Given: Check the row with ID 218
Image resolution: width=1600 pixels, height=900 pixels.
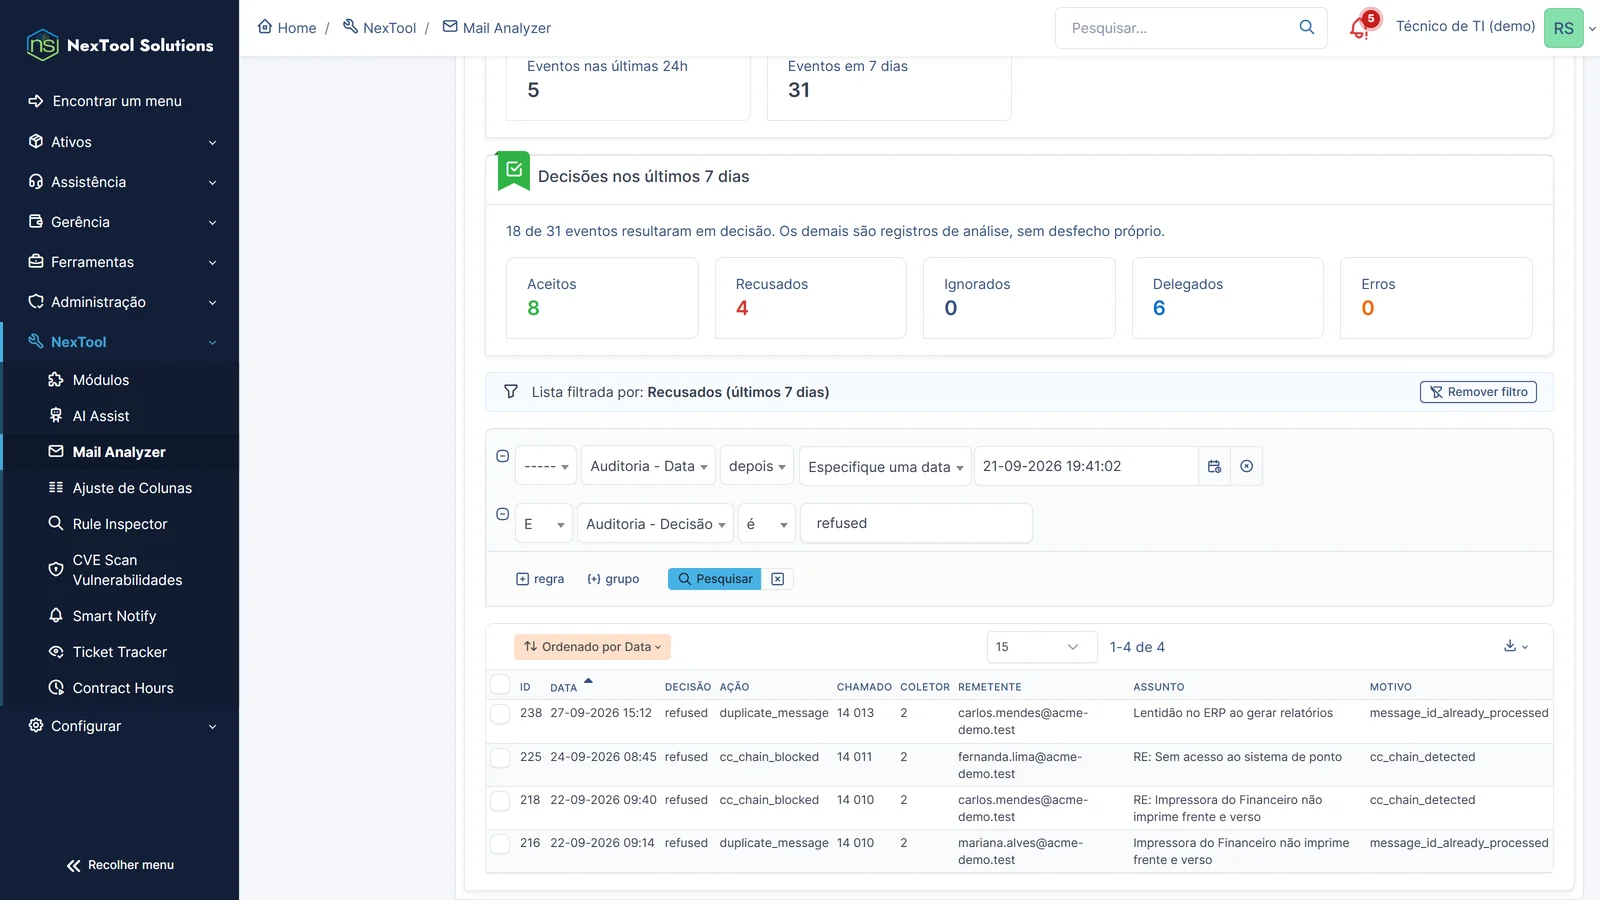Looking at the screenshot, I should [500, 801].
